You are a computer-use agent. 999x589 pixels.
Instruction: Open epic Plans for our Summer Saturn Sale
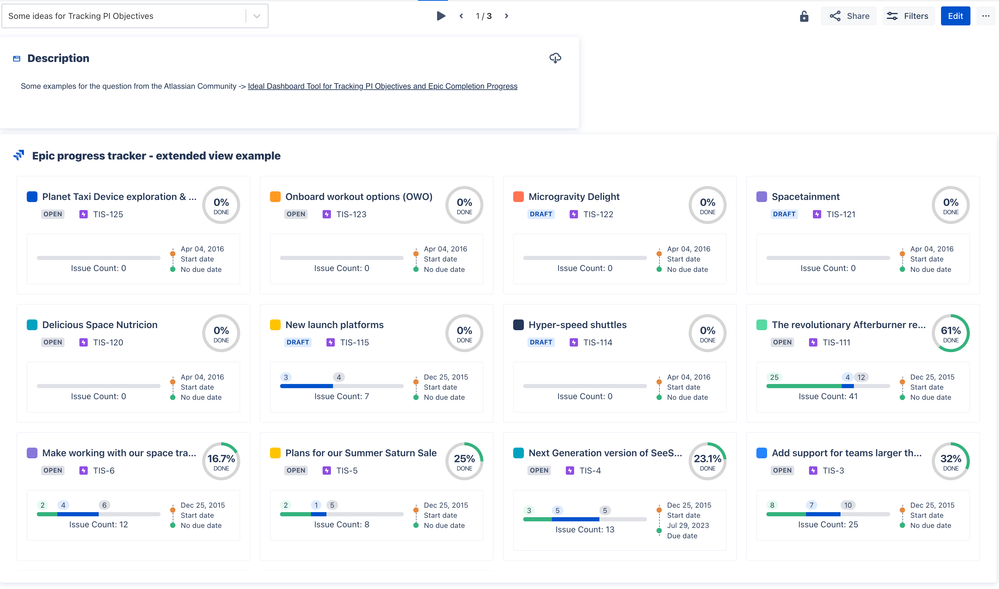click(x=361, y=453)
